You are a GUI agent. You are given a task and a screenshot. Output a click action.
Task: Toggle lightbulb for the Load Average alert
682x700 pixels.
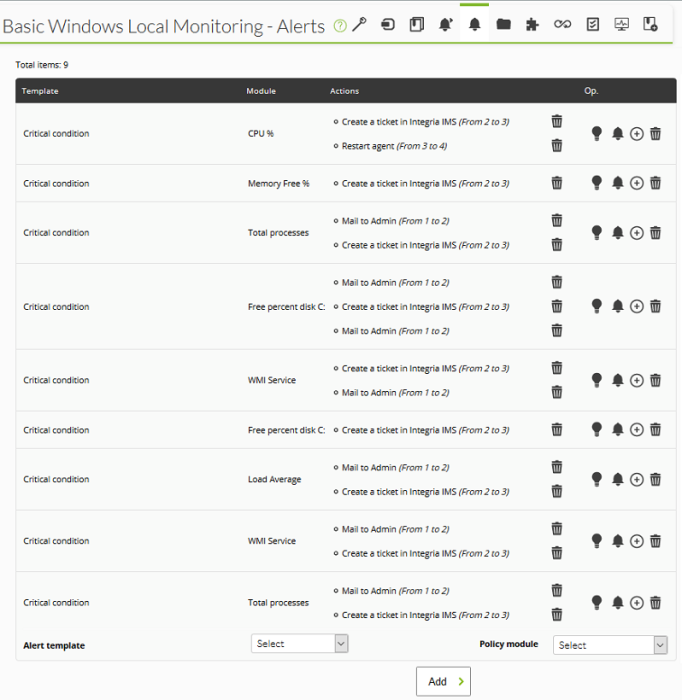click(x=597, y=479)
